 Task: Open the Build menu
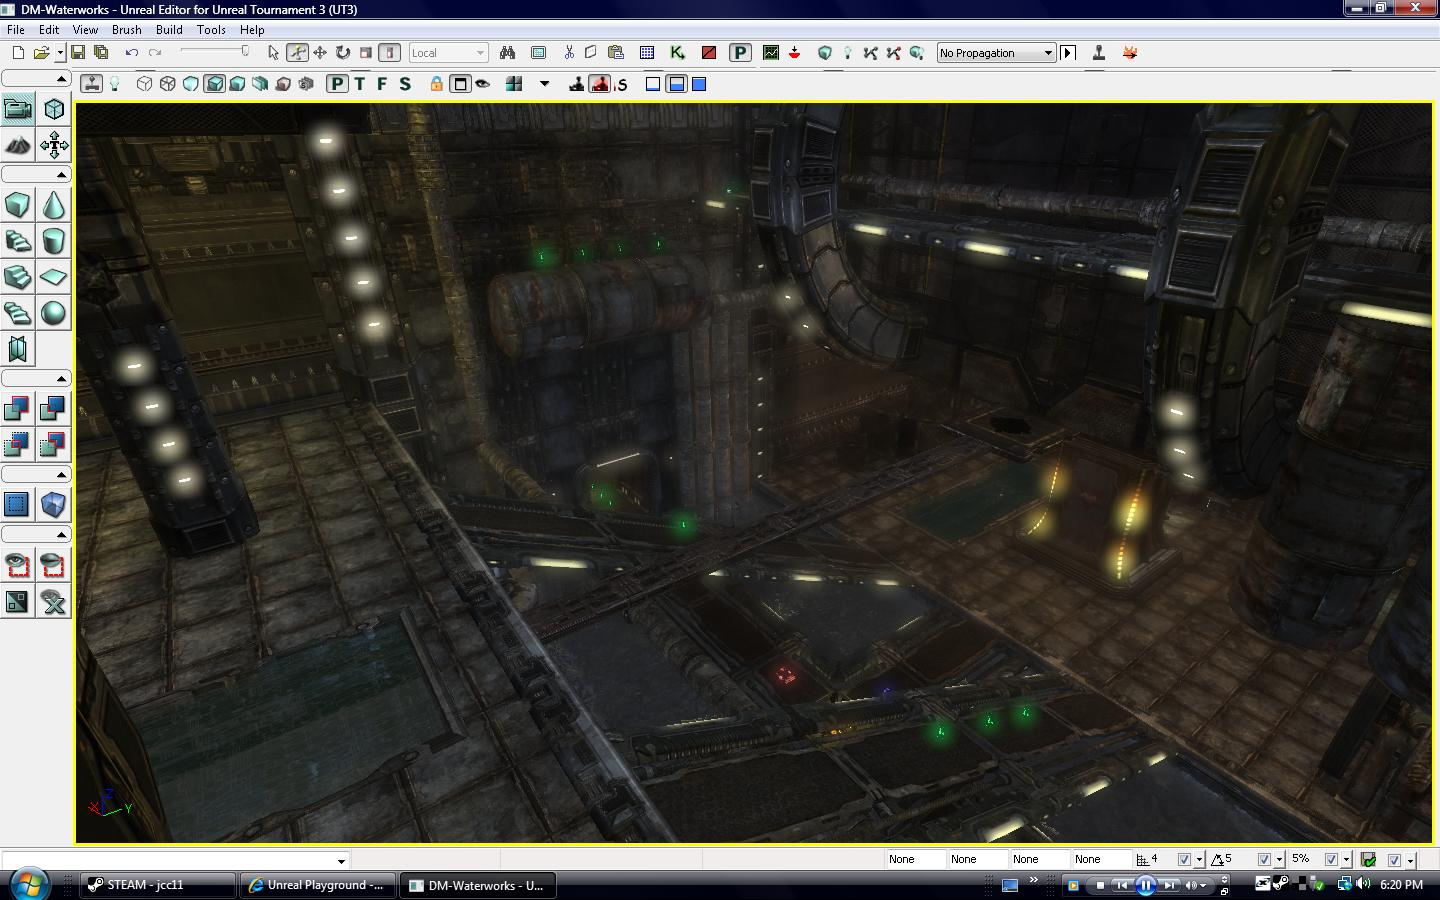coord(169,29)
